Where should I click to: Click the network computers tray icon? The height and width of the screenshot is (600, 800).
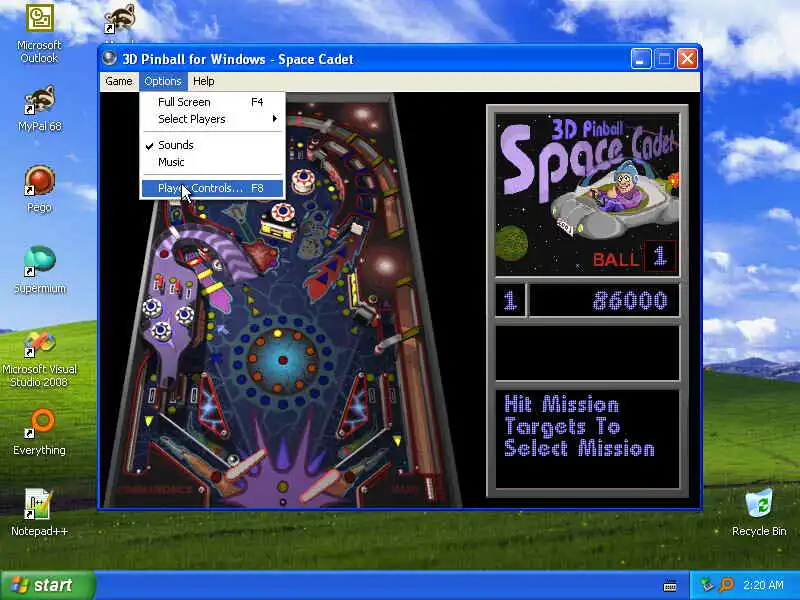coord(707,585)
